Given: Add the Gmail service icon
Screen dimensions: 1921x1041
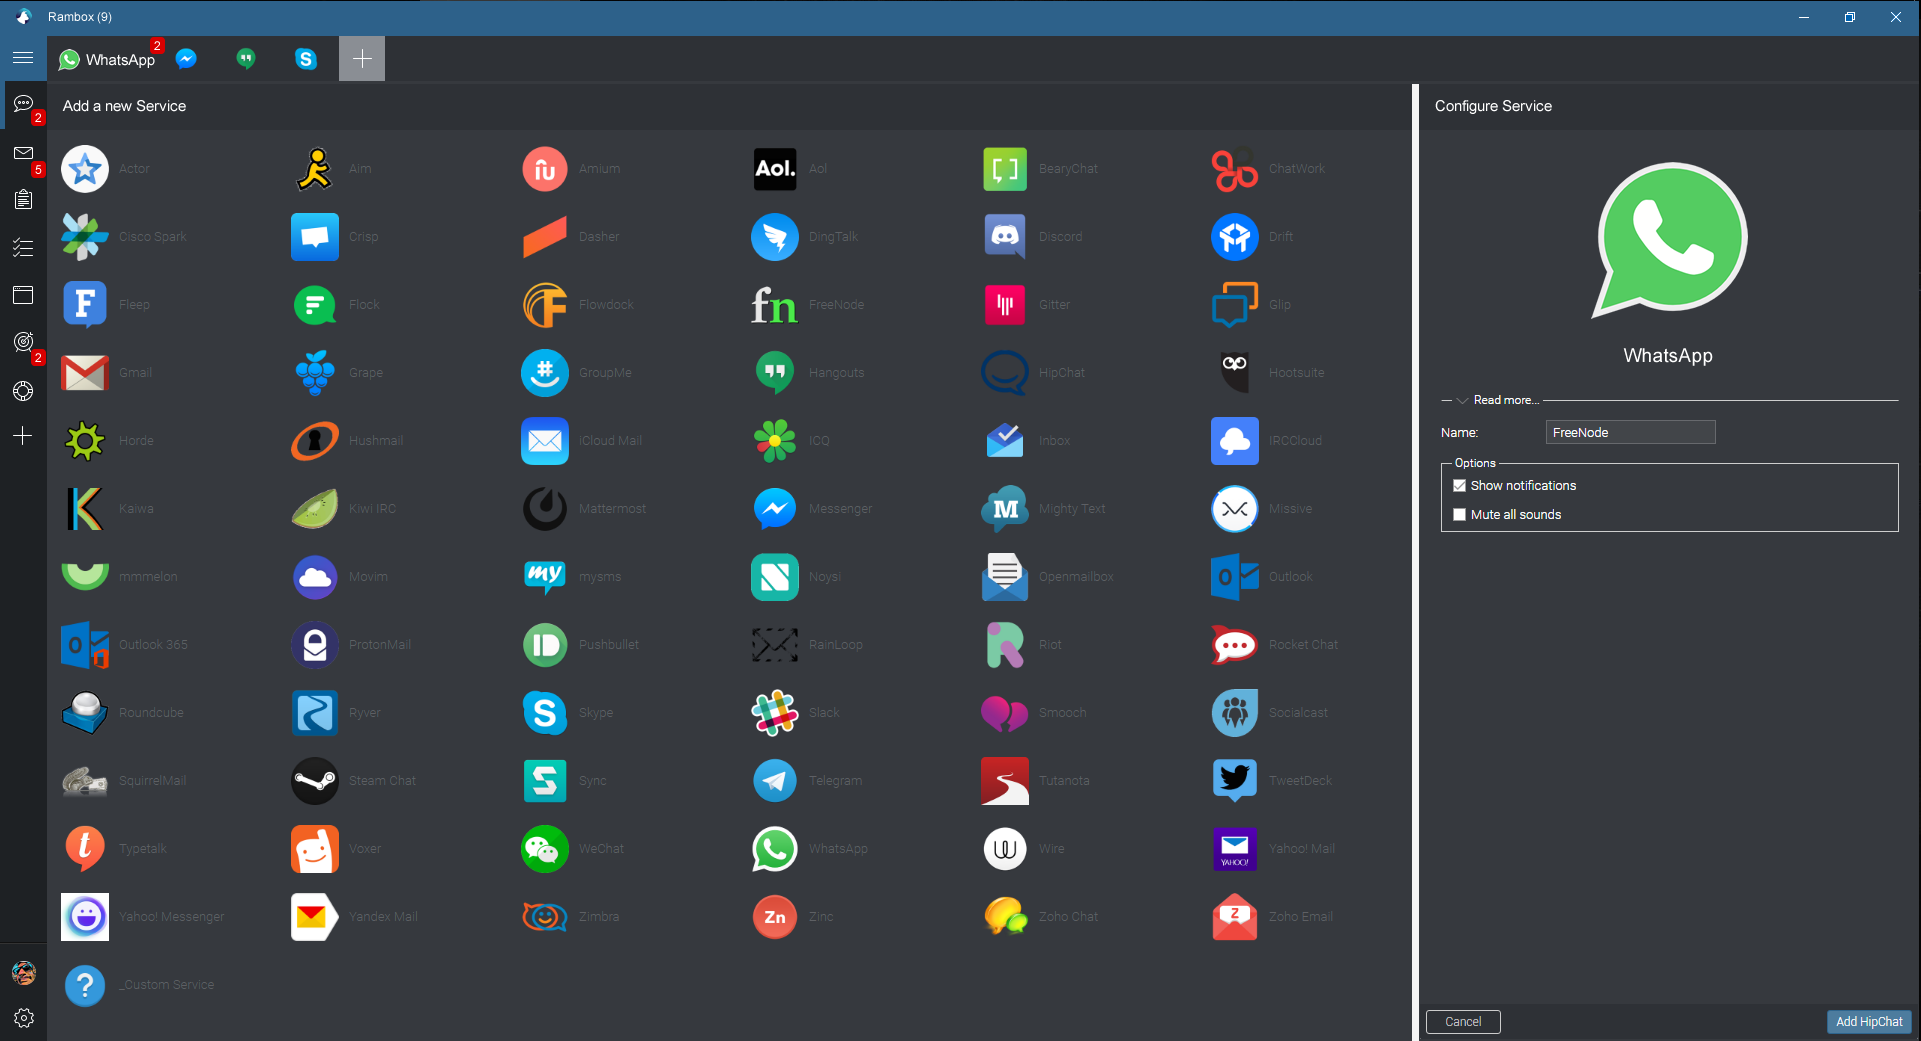Looking at the screenshot, I should pyautogui.click(x=85, y=373).
